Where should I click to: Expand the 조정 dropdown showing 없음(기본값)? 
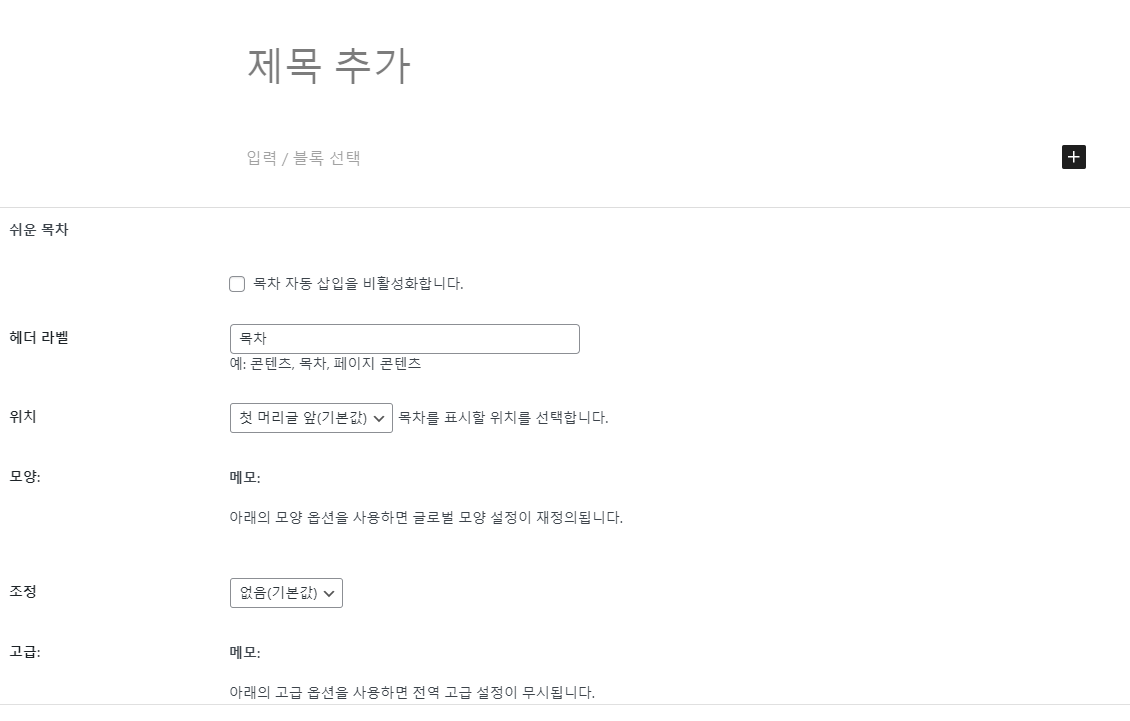tap(286, 592)
